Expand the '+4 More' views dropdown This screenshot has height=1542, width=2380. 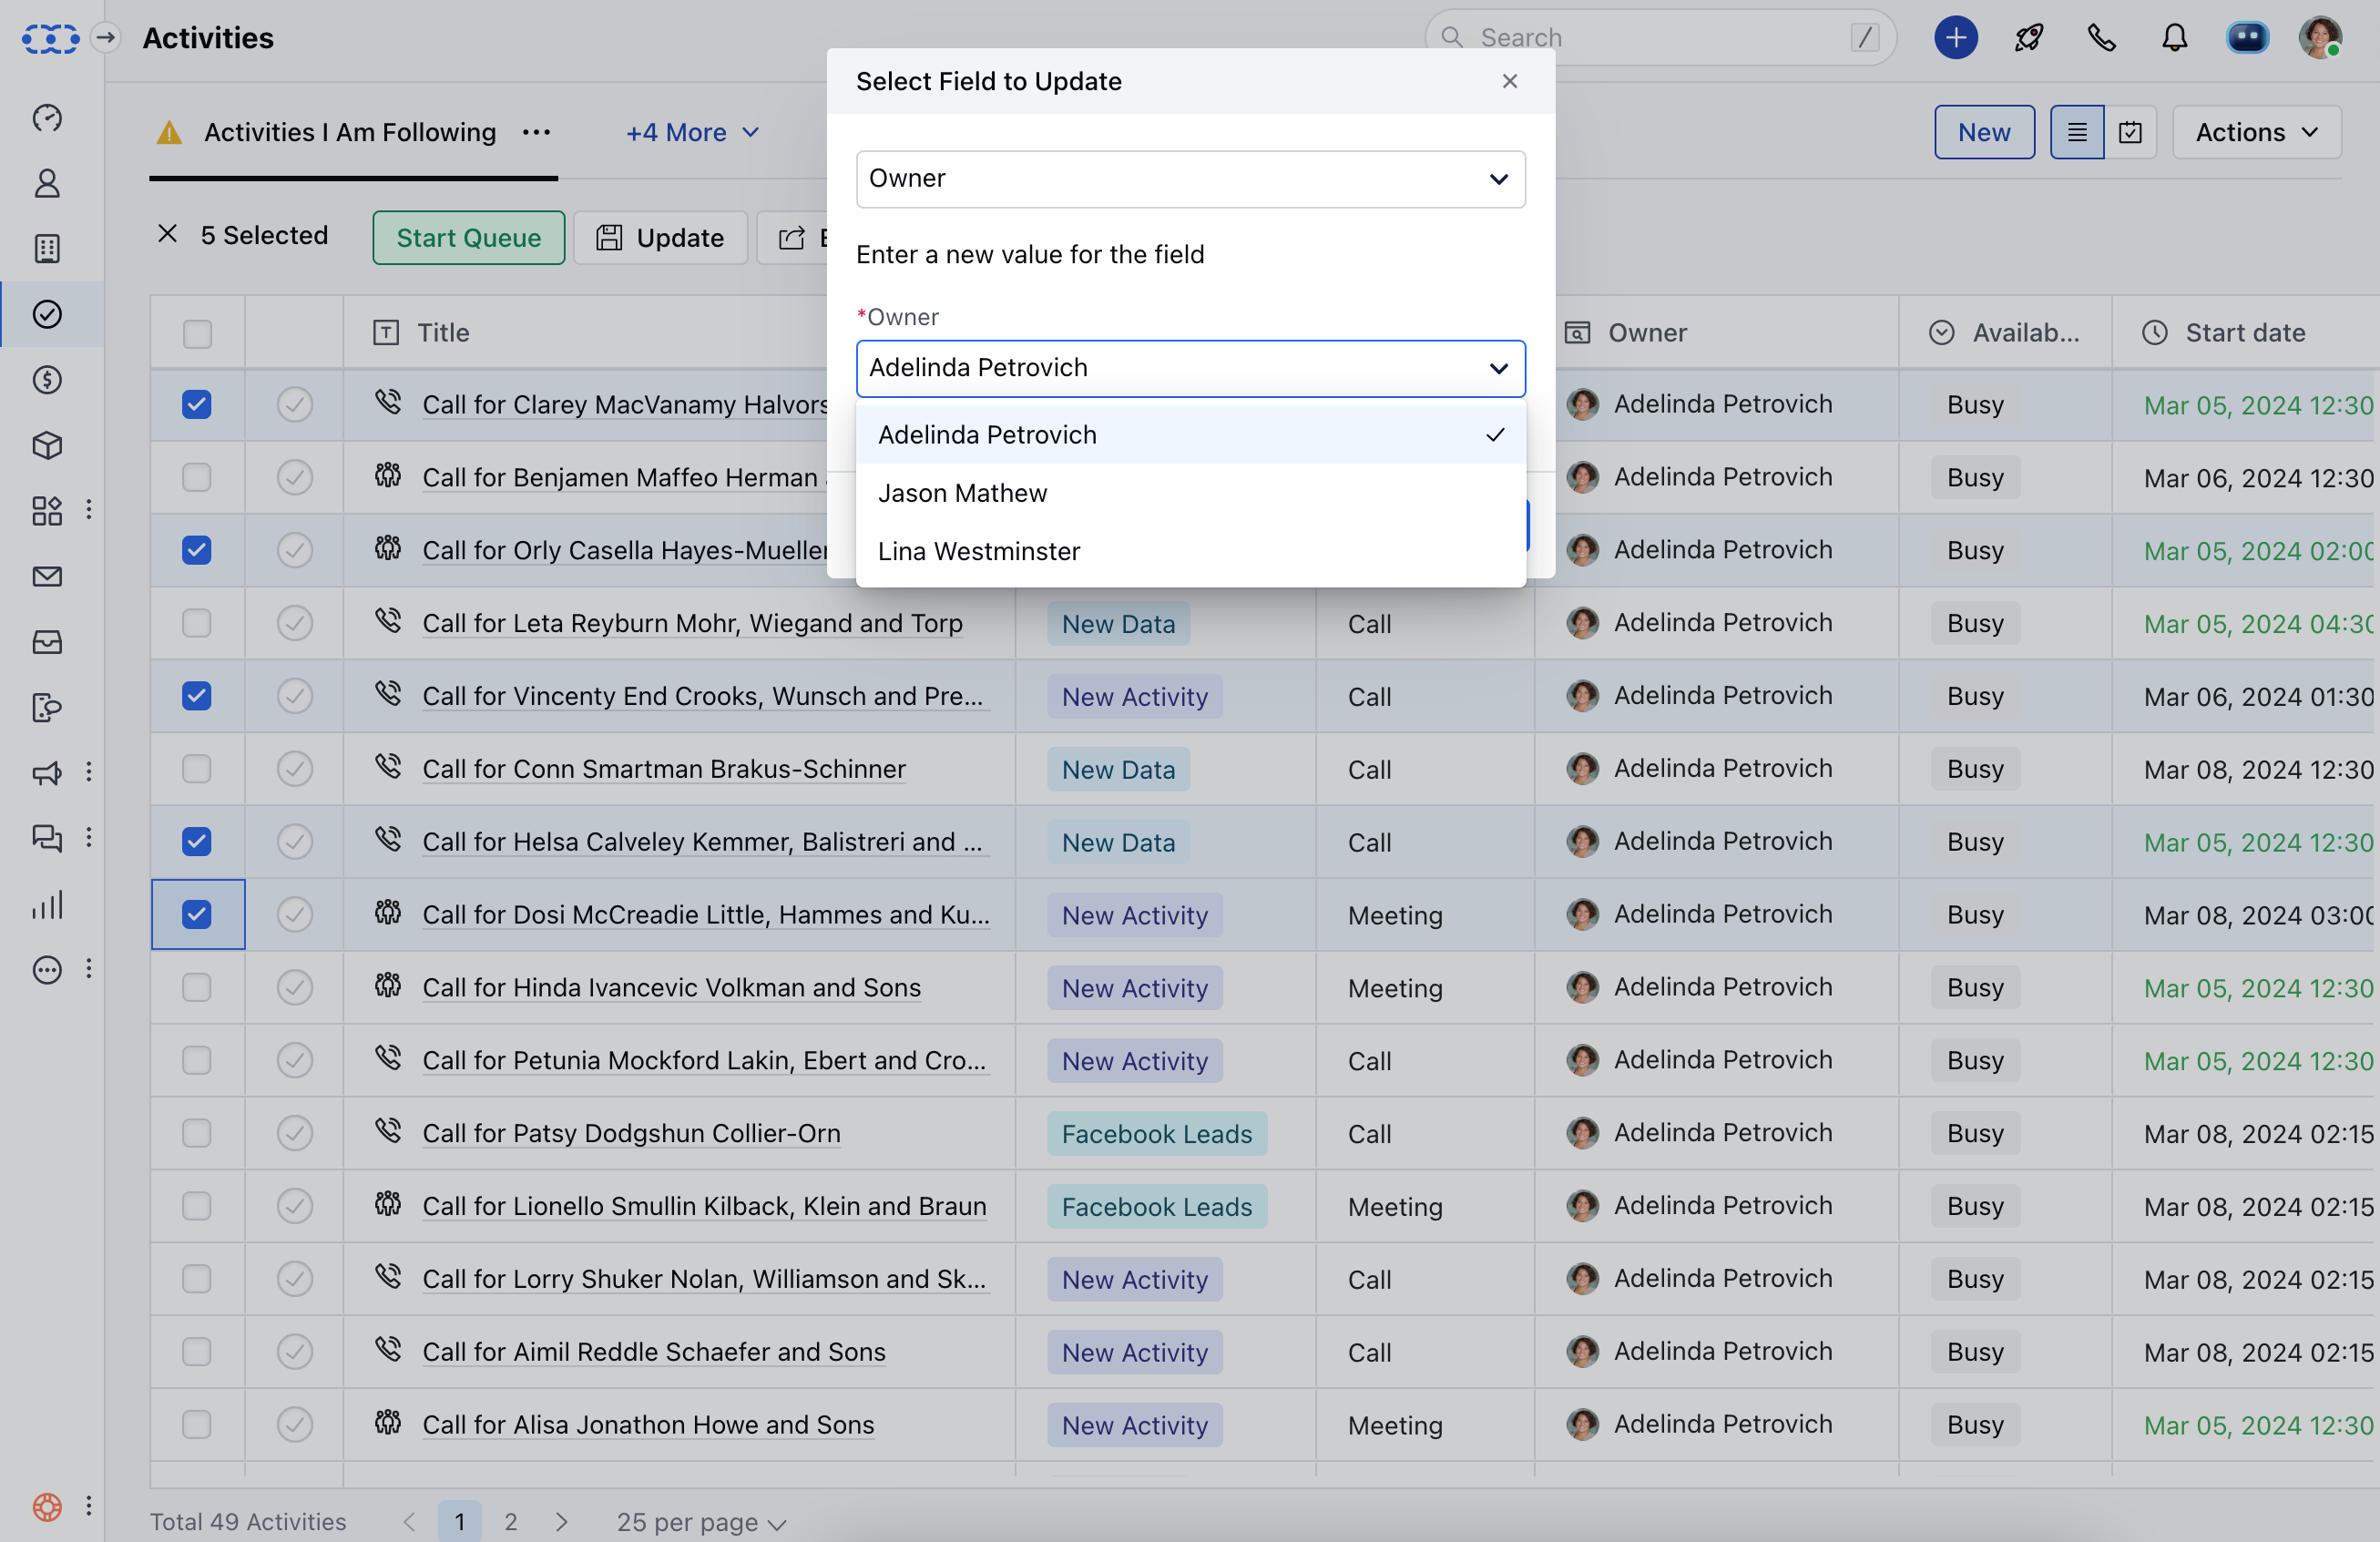692,131
